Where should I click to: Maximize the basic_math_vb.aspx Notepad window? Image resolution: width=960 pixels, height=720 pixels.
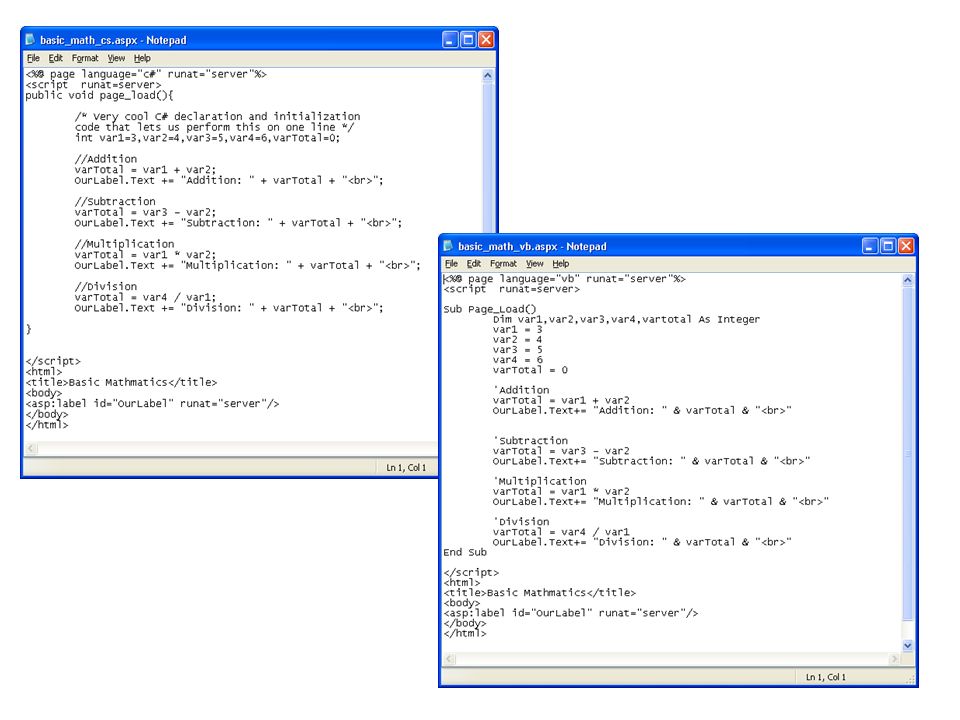(888, 246)
